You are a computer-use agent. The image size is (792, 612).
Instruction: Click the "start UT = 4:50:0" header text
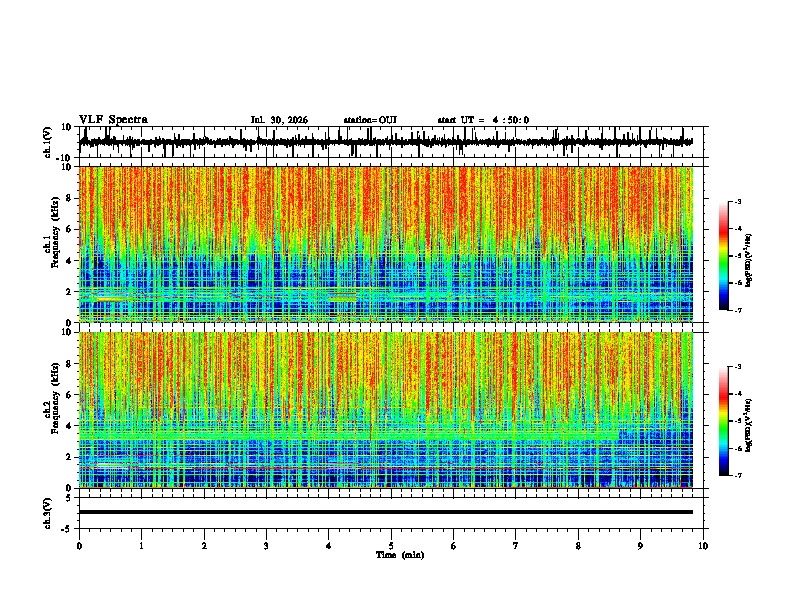click(x=483, y=120)
